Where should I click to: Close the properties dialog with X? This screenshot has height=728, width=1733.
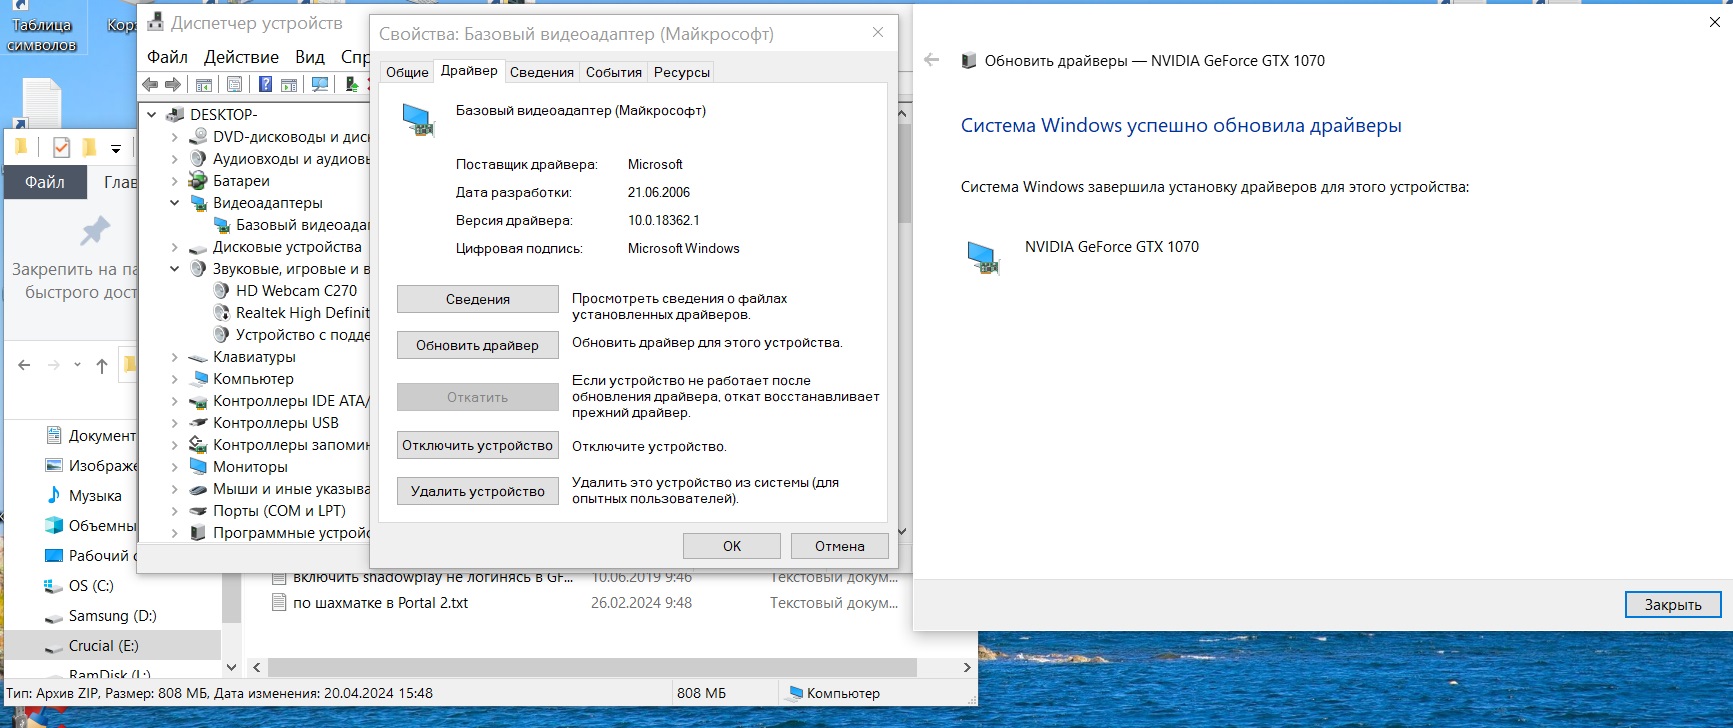click(x=878, y=33)
